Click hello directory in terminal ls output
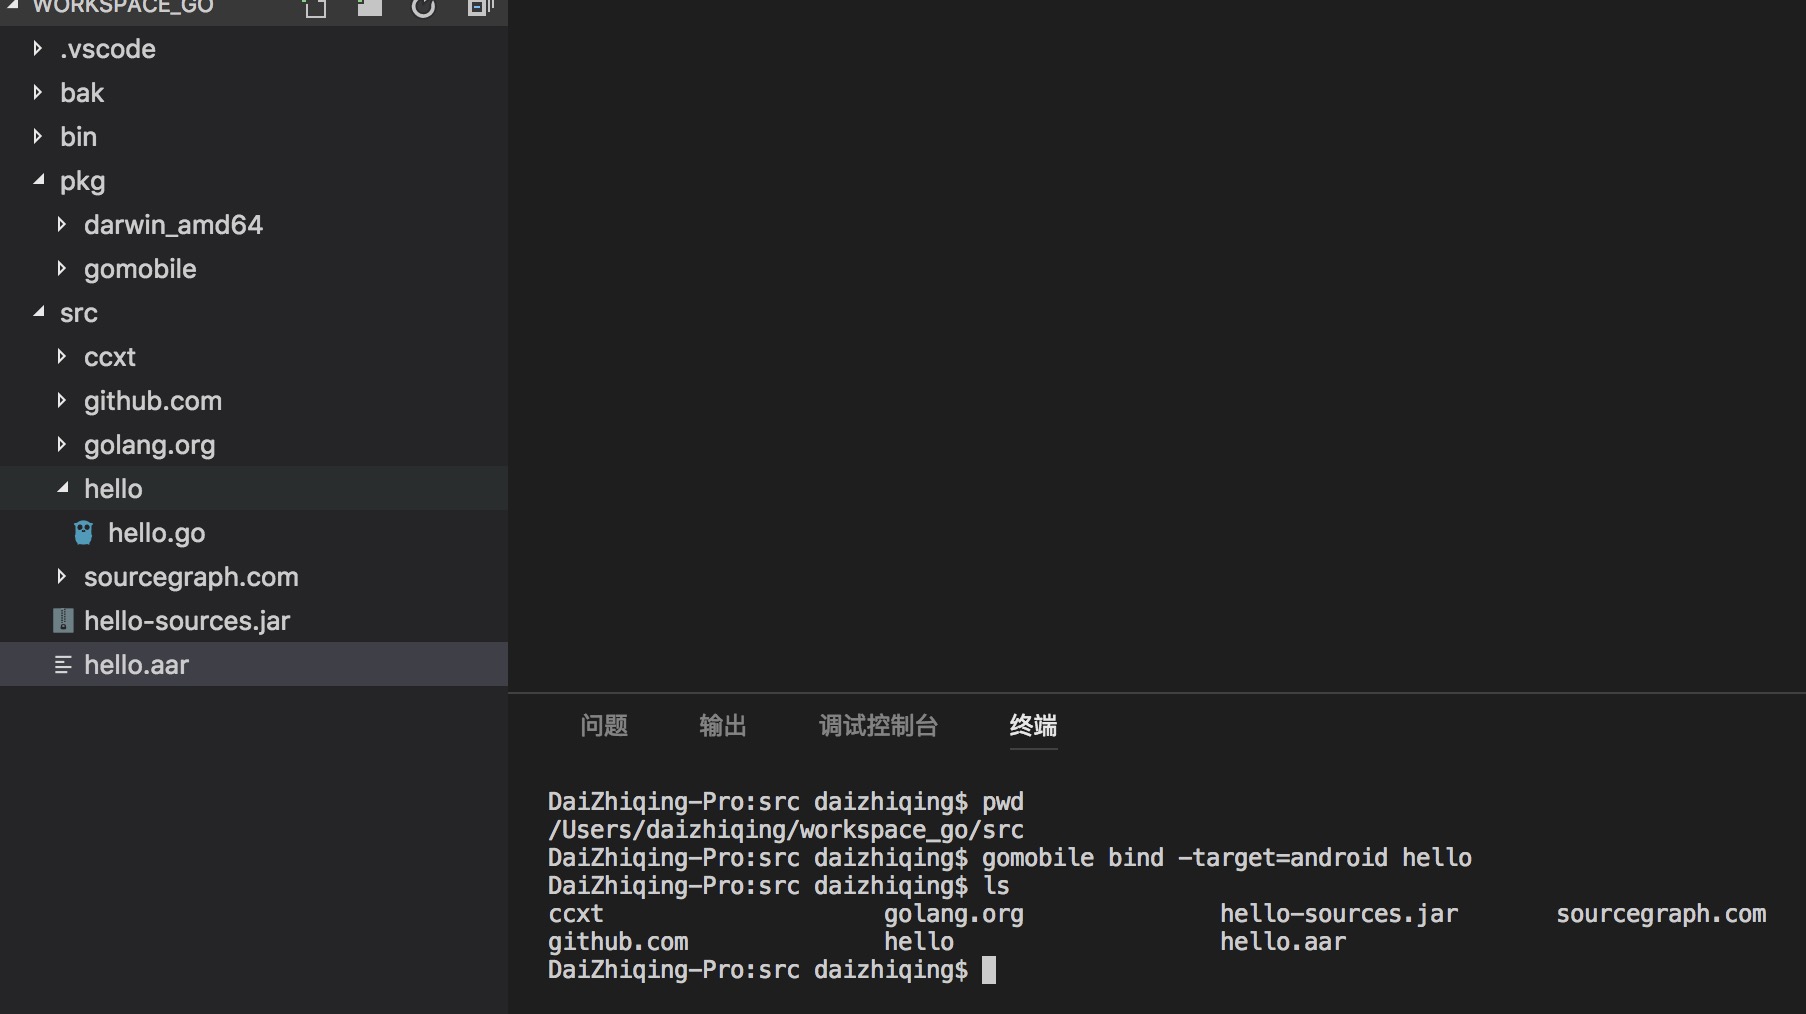The width and height of the screenshot is (1806, 1014). (x=919, y=942)
